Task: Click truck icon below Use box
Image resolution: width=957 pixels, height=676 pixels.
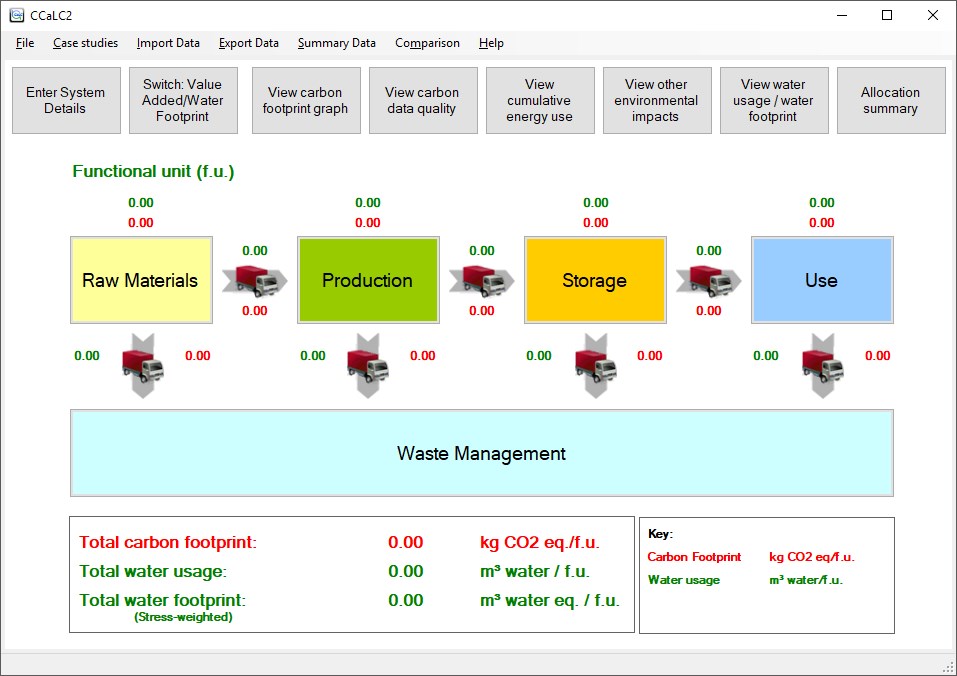Action: [x=823, y=366]
